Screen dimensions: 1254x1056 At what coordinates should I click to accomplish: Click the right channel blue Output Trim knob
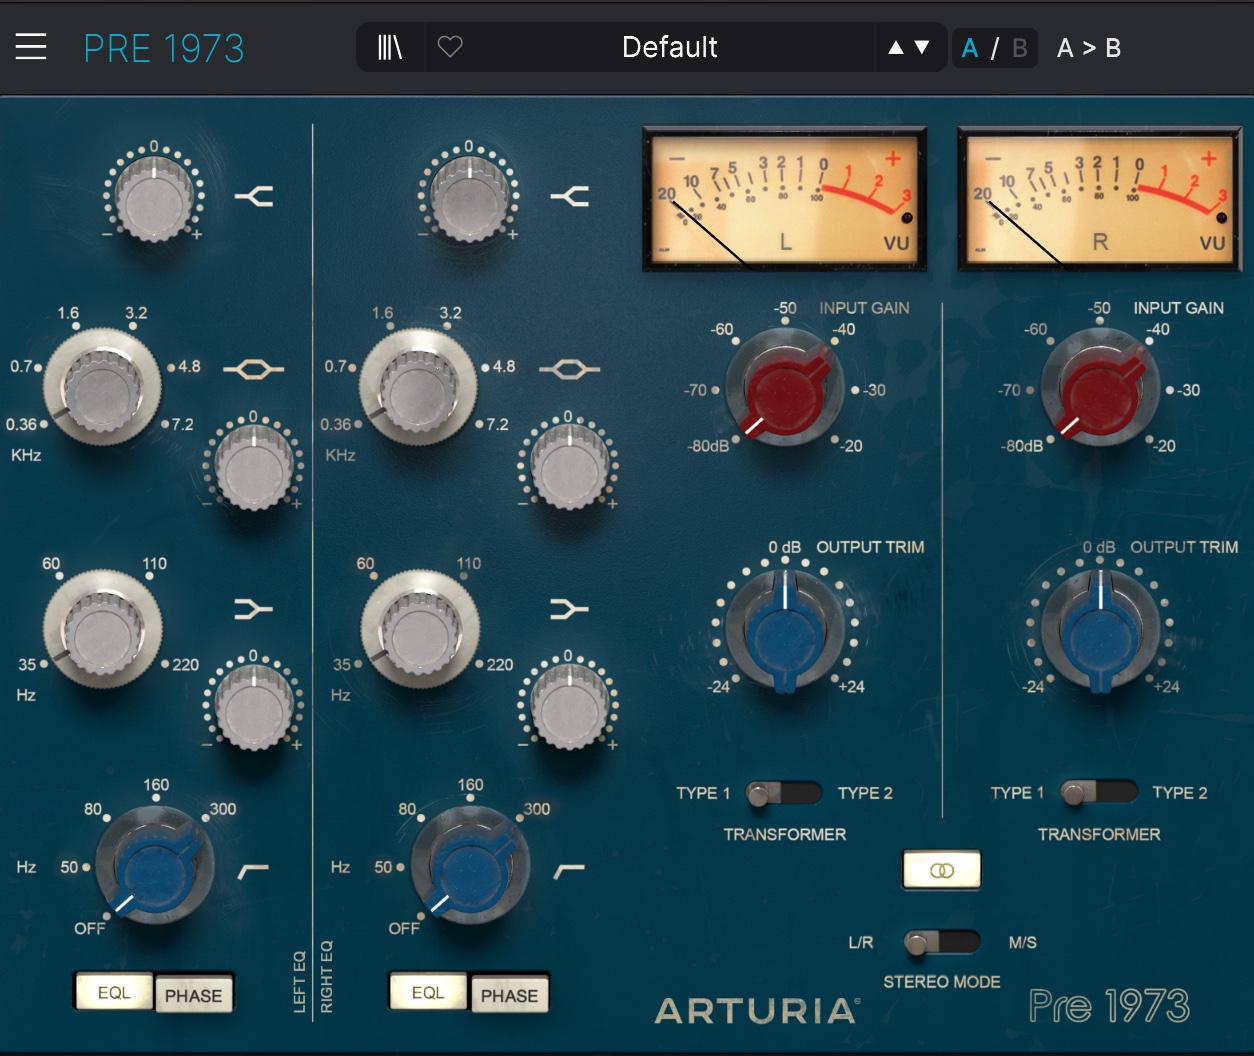1100,630
